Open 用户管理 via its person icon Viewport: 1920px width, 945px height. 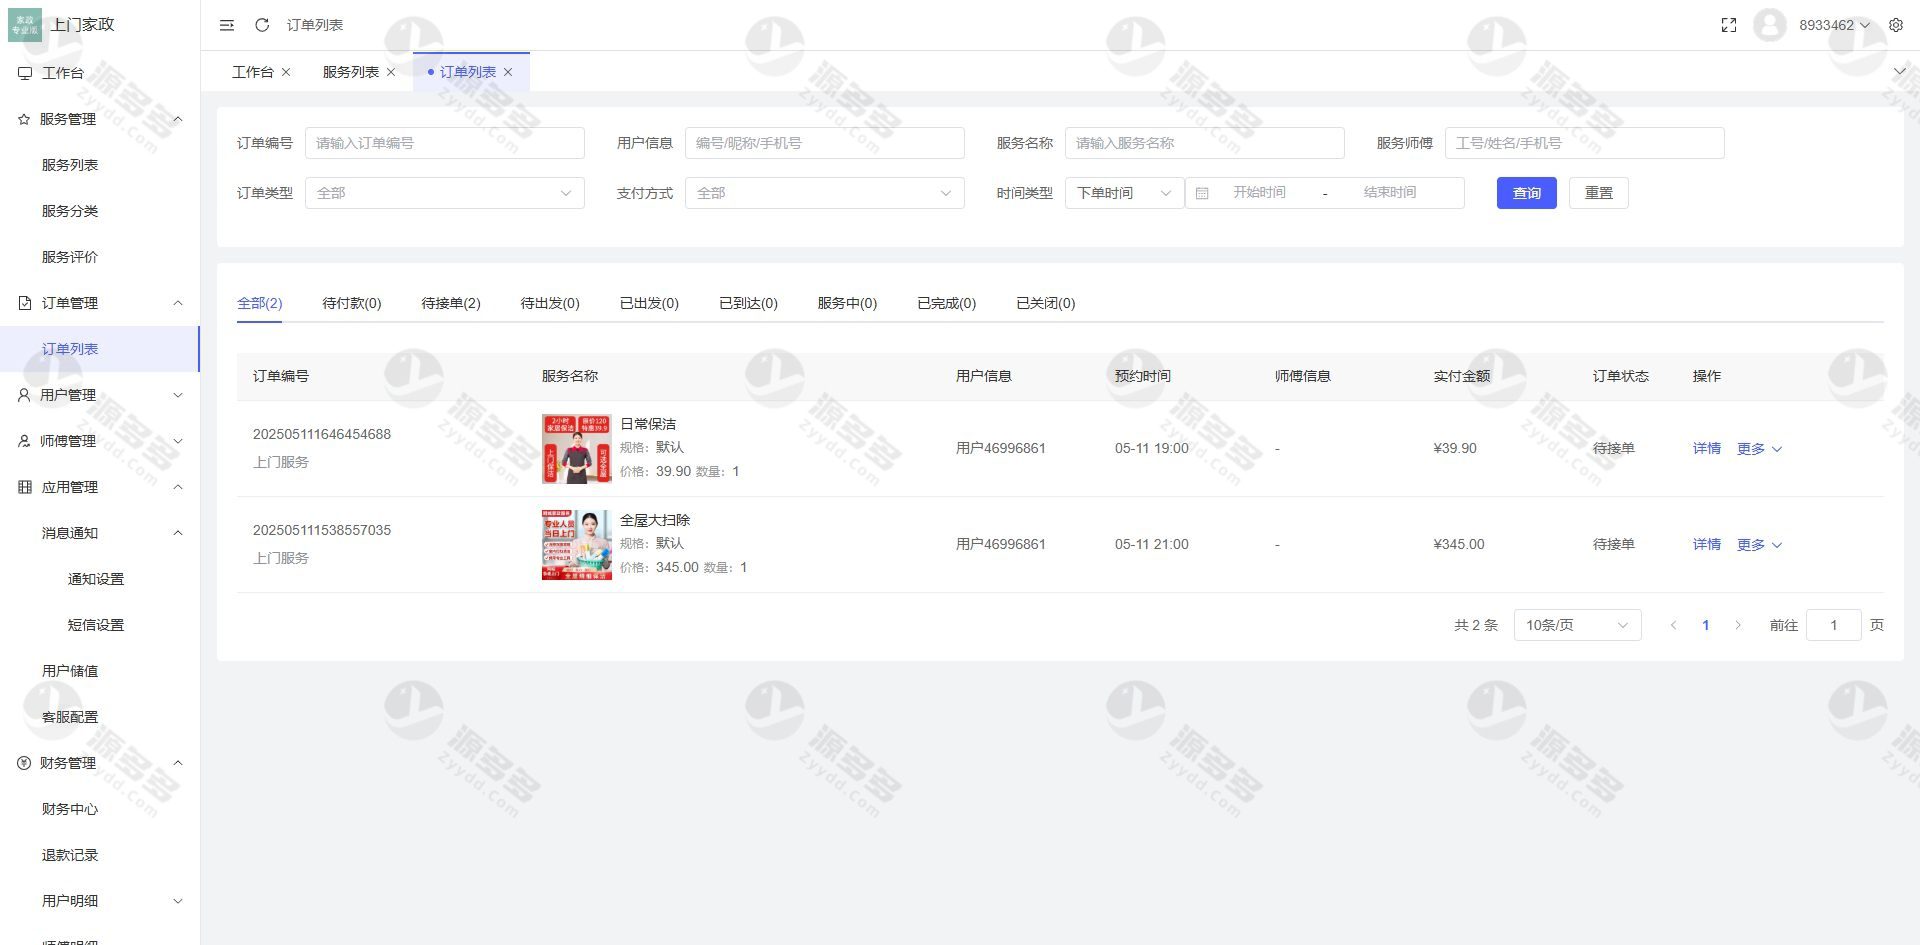pos(22,395)
